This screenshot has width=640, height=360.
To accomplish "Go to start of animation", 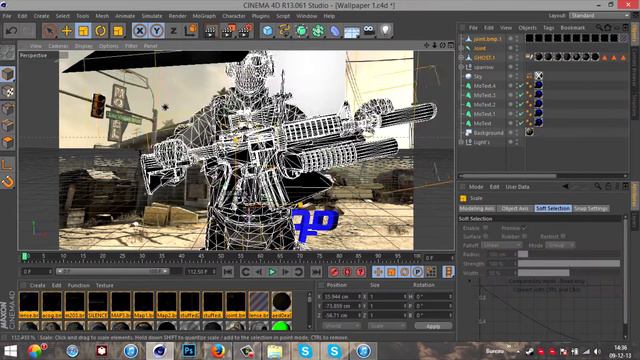I will point(228,272).
